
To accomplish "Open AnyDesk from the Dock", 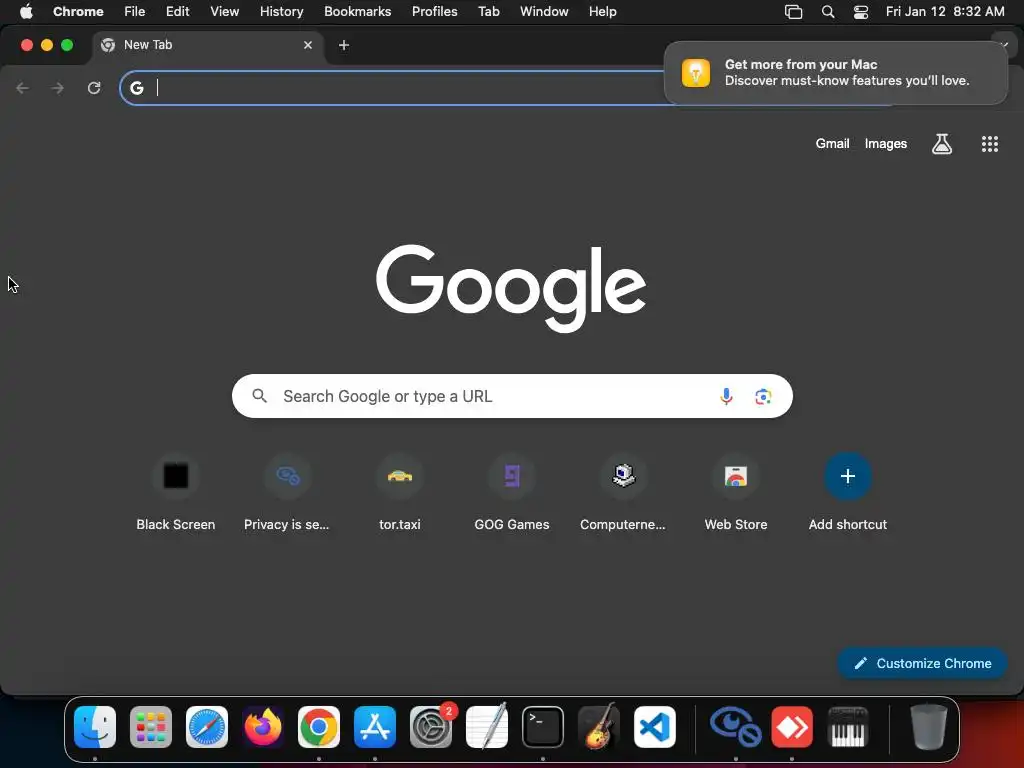I will (x=792, y=727).
